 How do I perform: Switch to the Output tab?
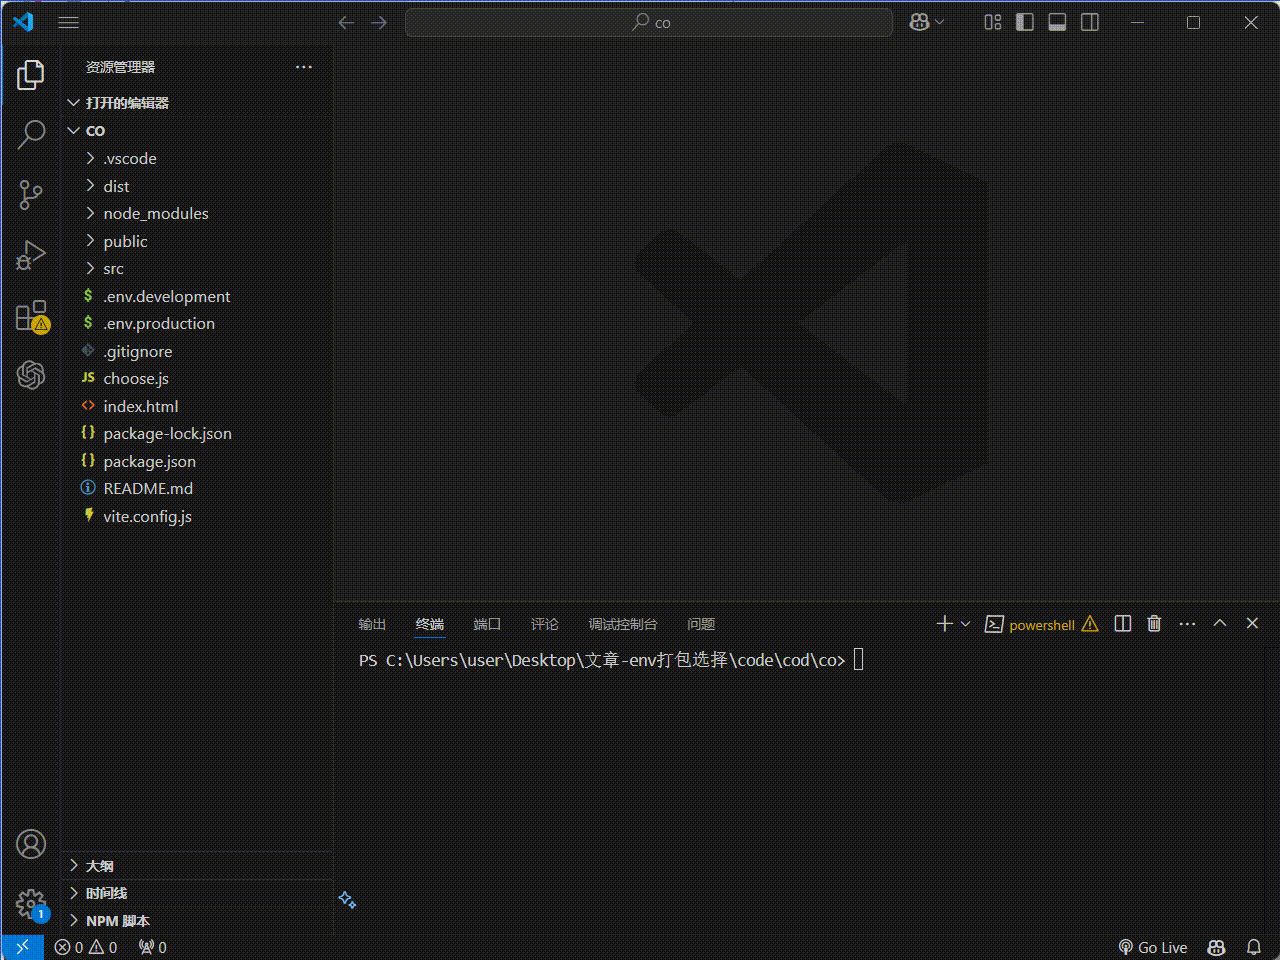(372, 624)
